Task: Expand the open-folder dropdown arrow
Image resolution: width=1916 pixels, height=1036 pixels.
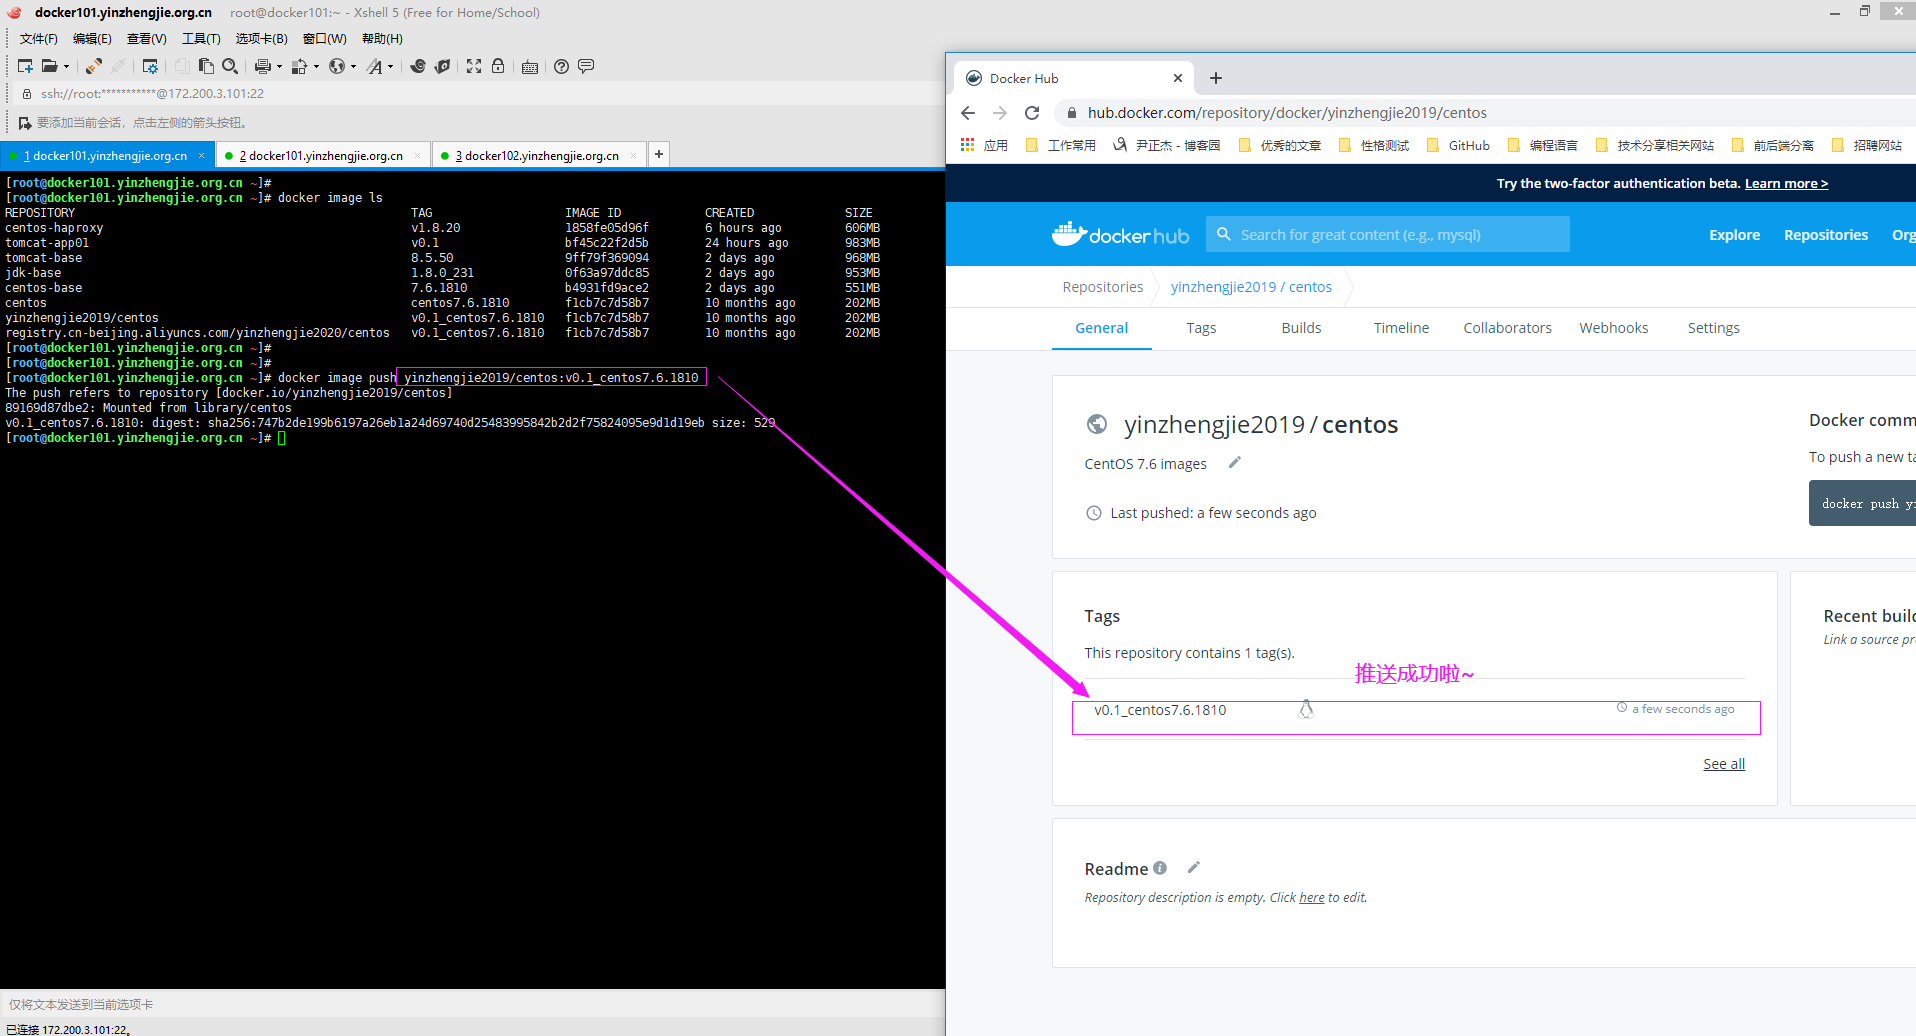Action: pyautogui.click(x=67, y=66)
